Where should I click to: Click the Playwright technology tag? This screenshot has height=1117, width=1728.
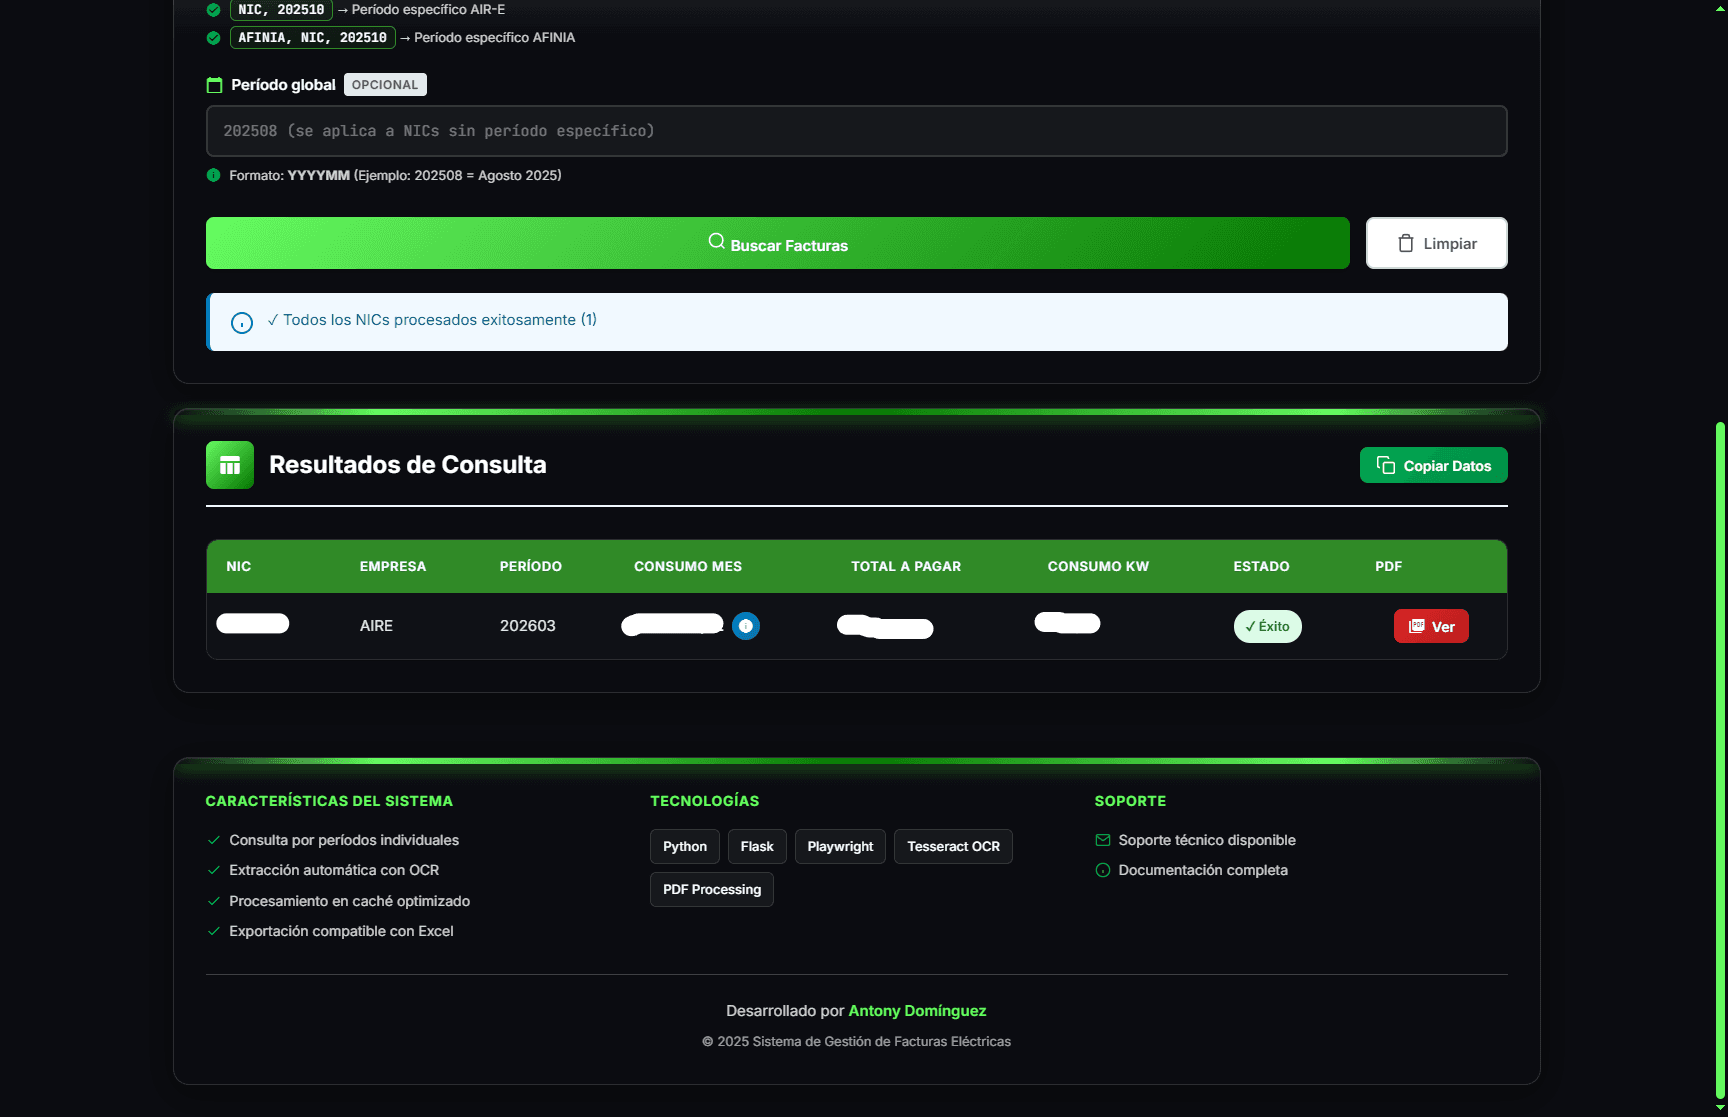(x=840, y=846)
